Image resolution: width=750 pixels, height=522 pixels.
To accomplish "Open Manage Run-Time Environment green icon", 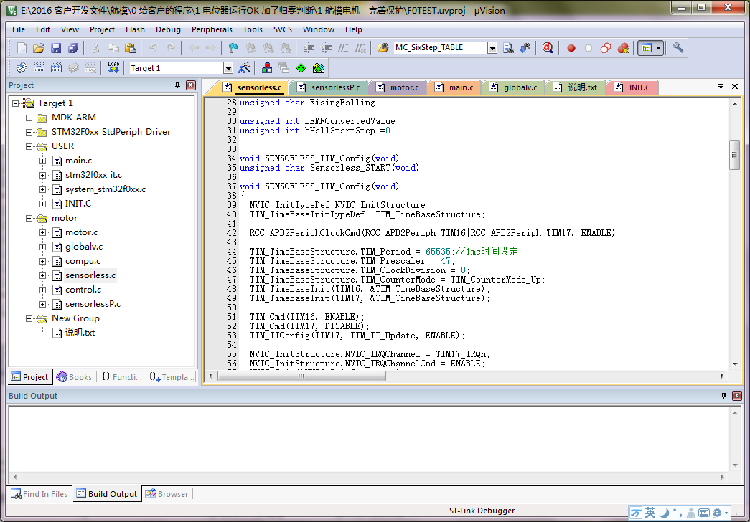I will tap(301, 67).
